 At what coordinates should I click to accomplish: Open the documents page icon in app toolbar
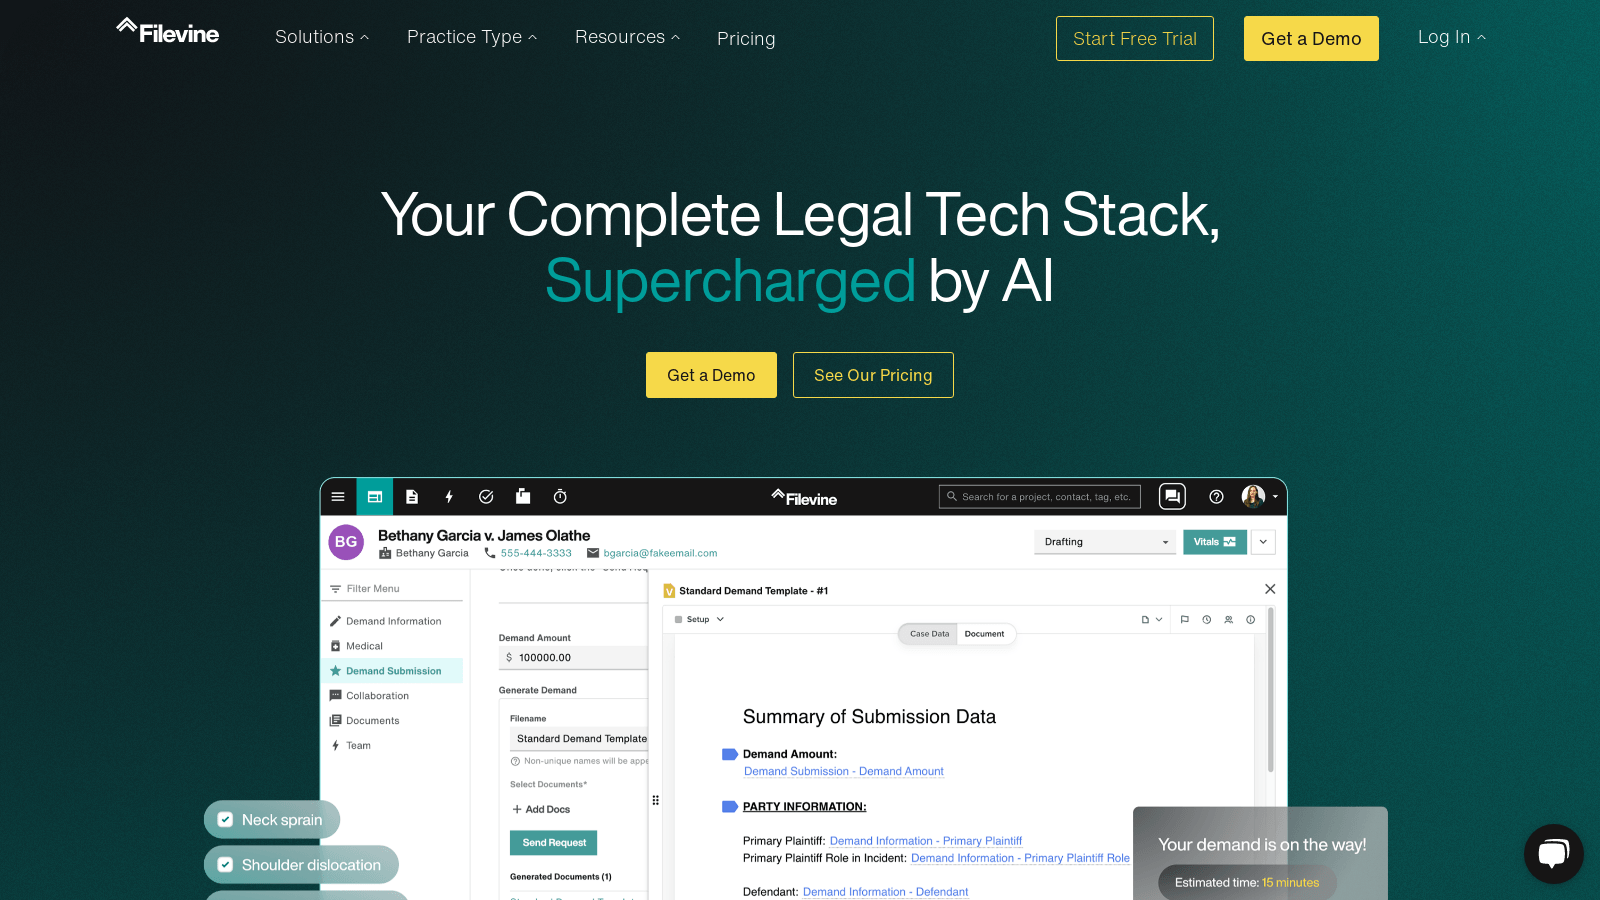click(412, 497)
